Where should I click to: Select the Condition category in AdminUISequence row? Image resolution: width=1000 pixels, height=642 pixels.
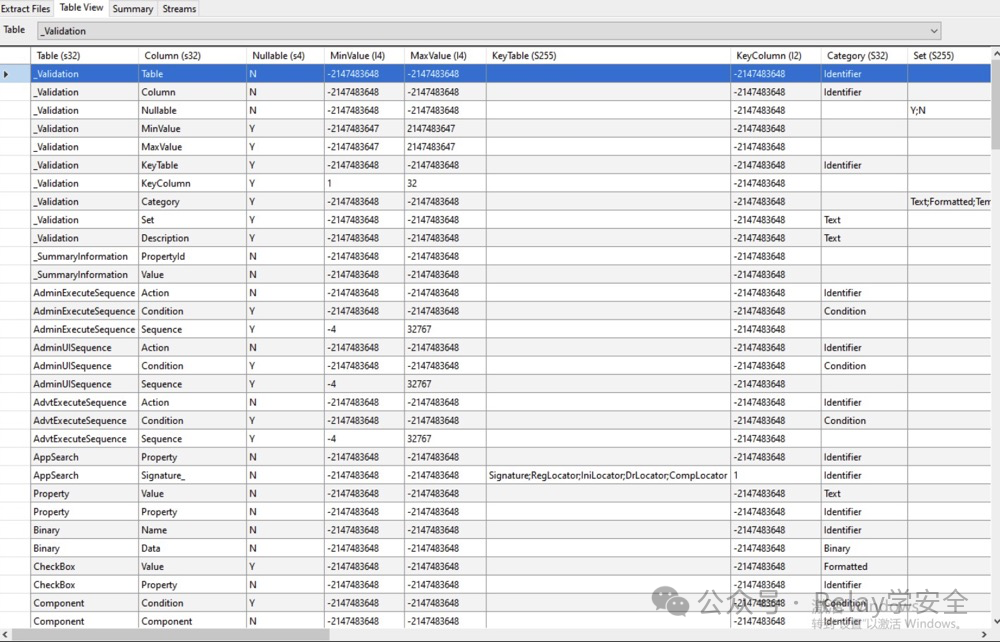(x=864, y=366)
